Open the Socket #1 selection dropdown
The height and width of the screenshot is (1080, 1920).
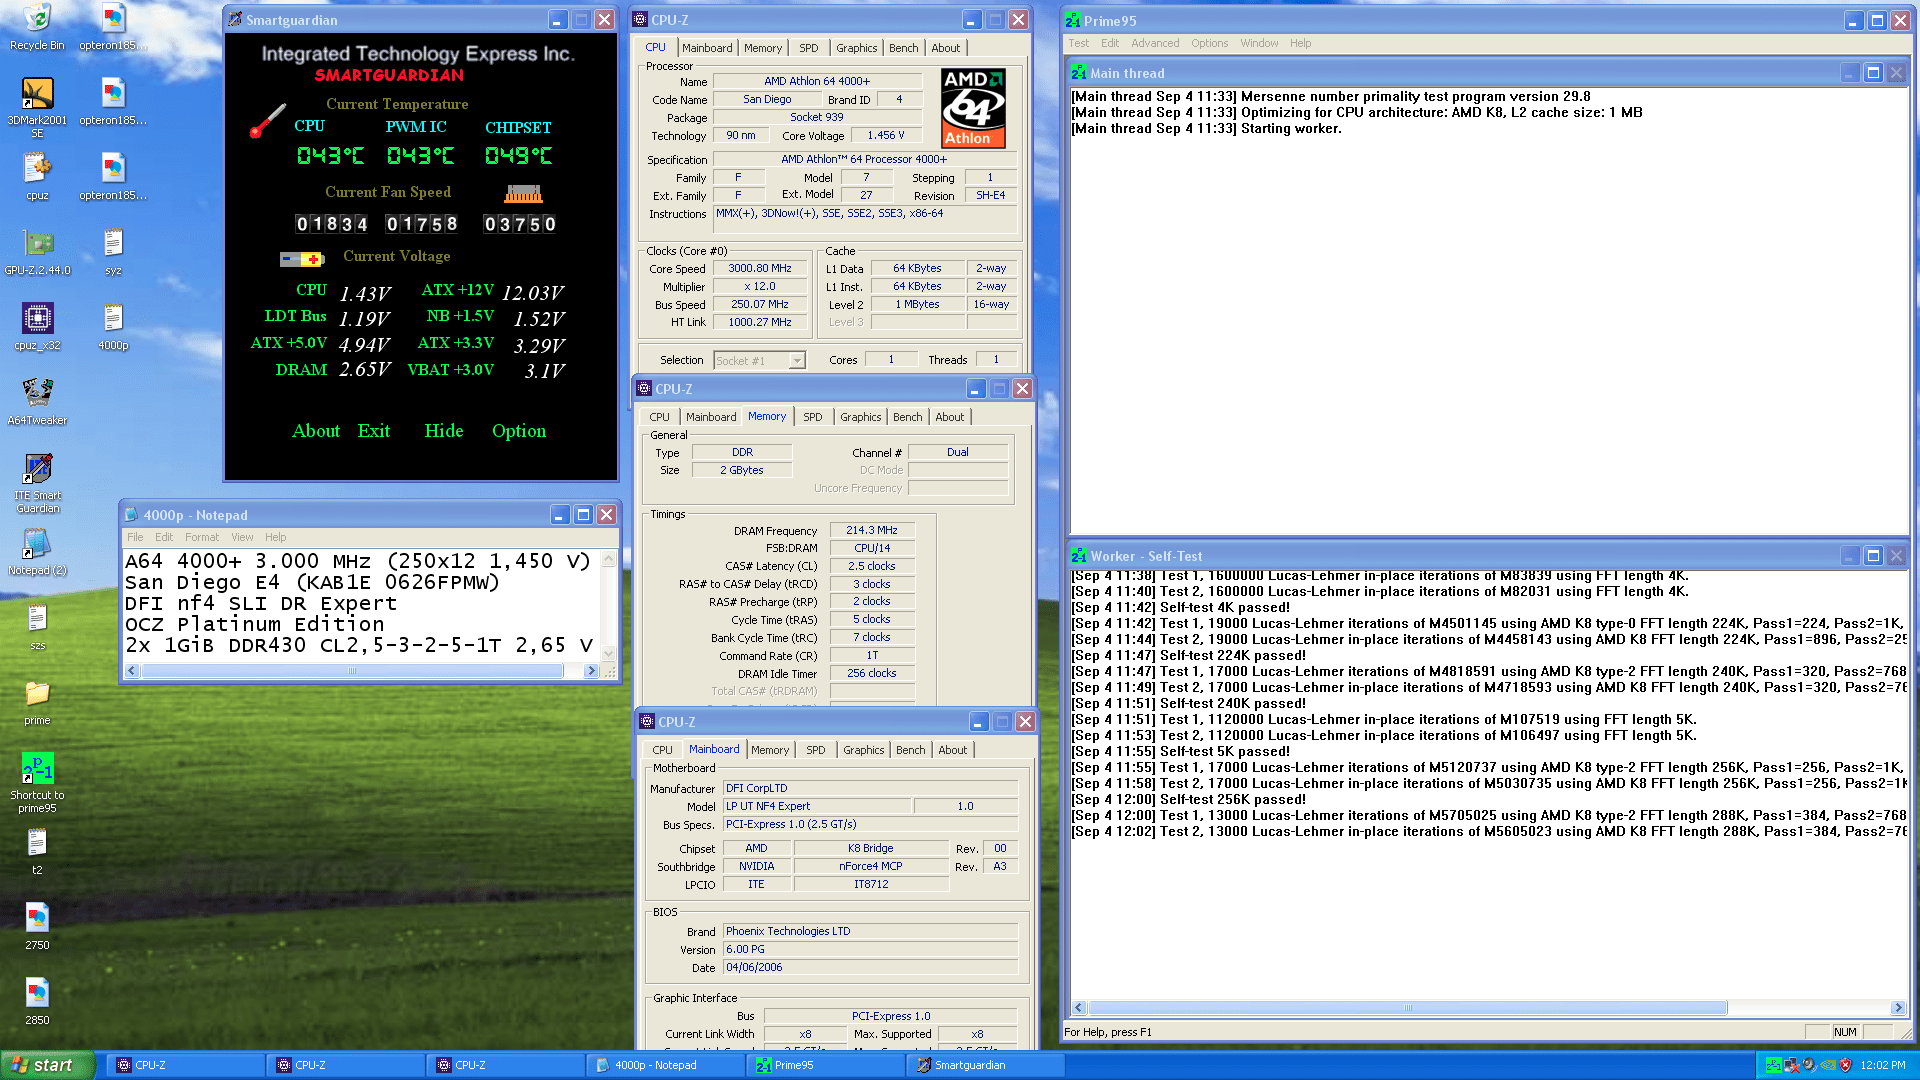(x=797, y=360)
